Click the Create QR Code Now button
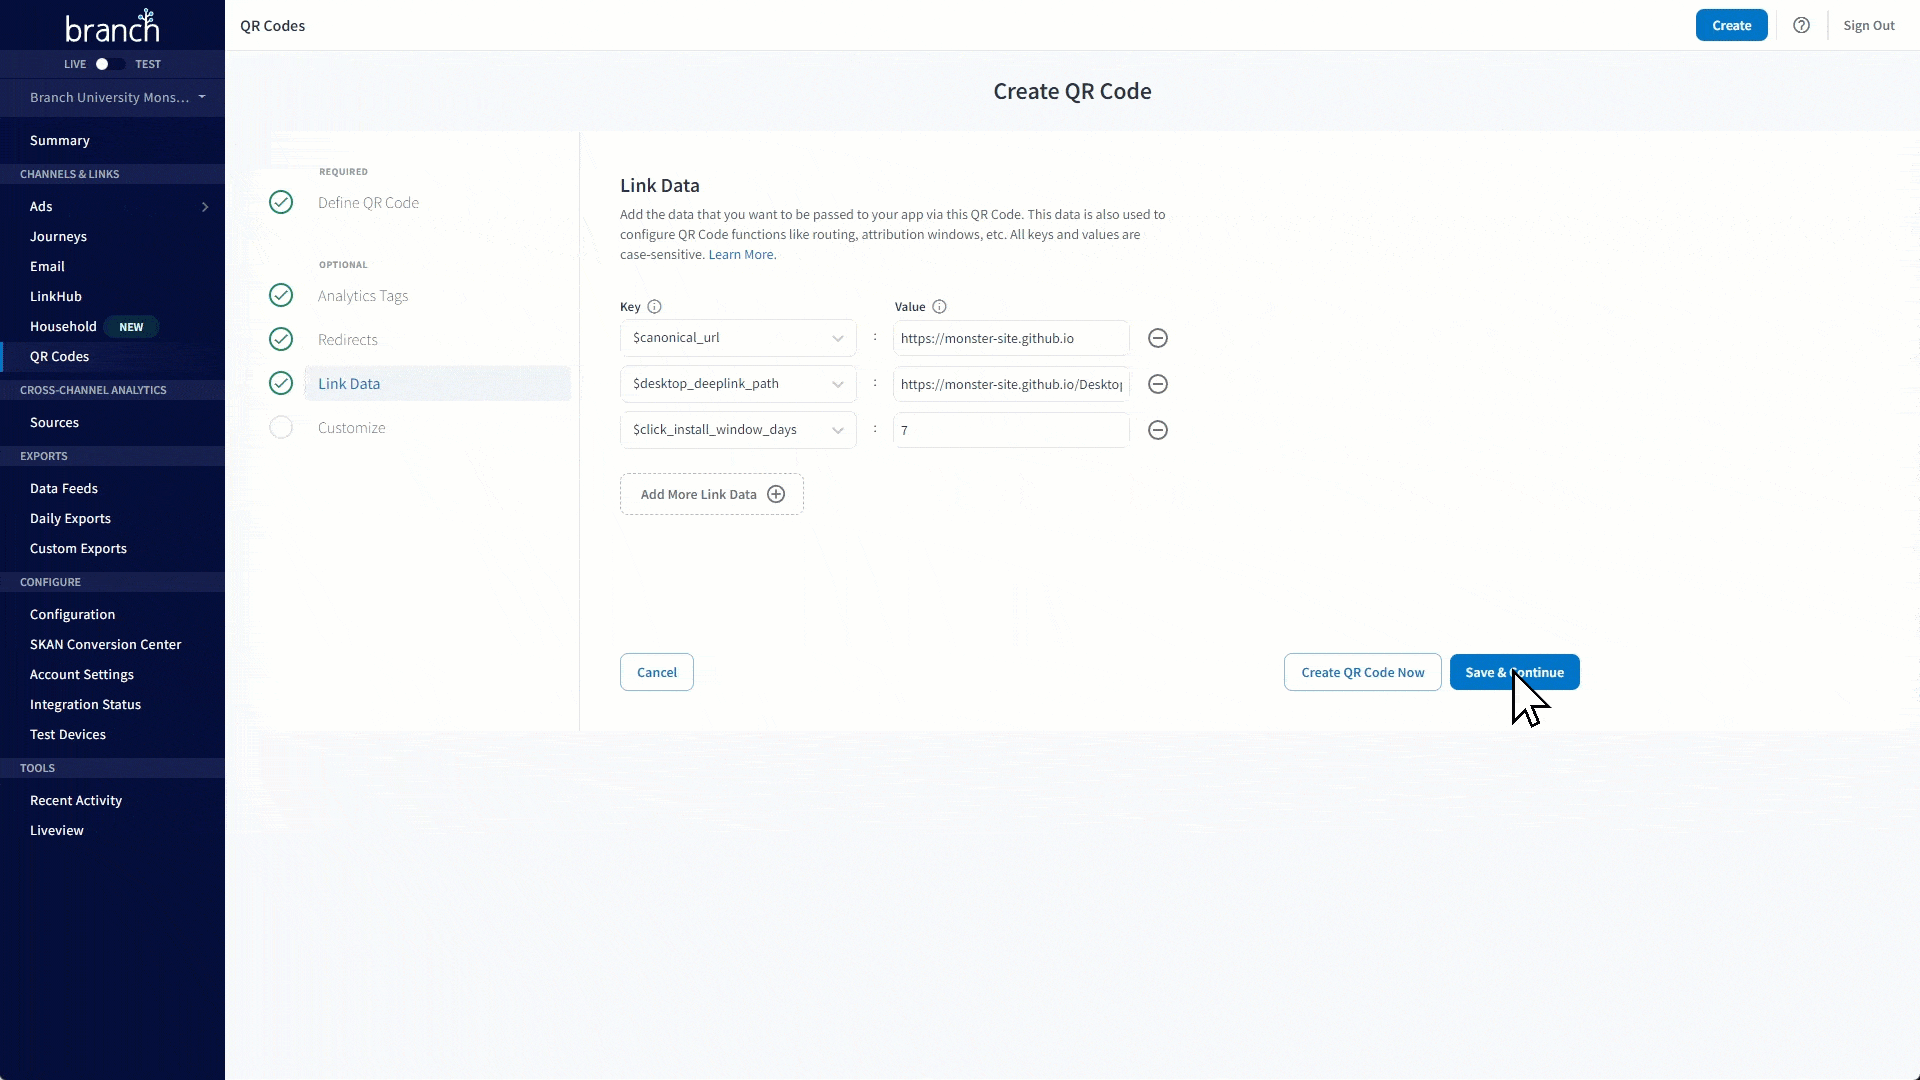This screenshot has width=1920, height=1080. (1364, 673)
